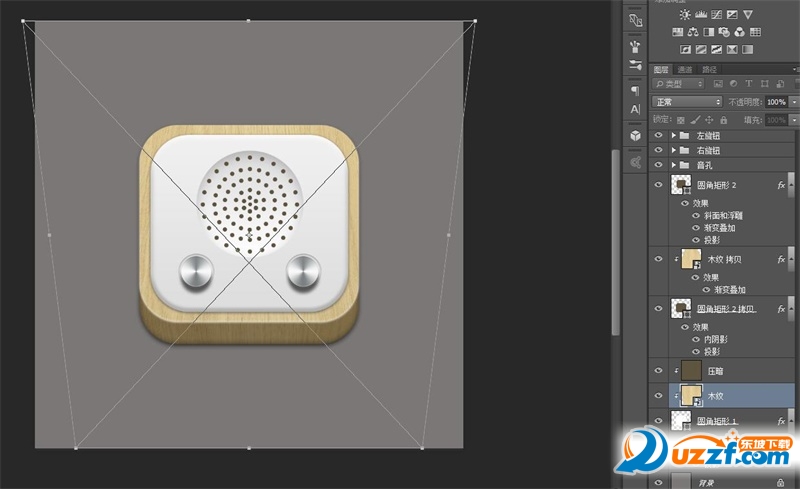The height and width of the screenshot is (489, 800).
Task: Click the 投影 effect under 圆角矩形 2
Action: (x=712, y=240)
